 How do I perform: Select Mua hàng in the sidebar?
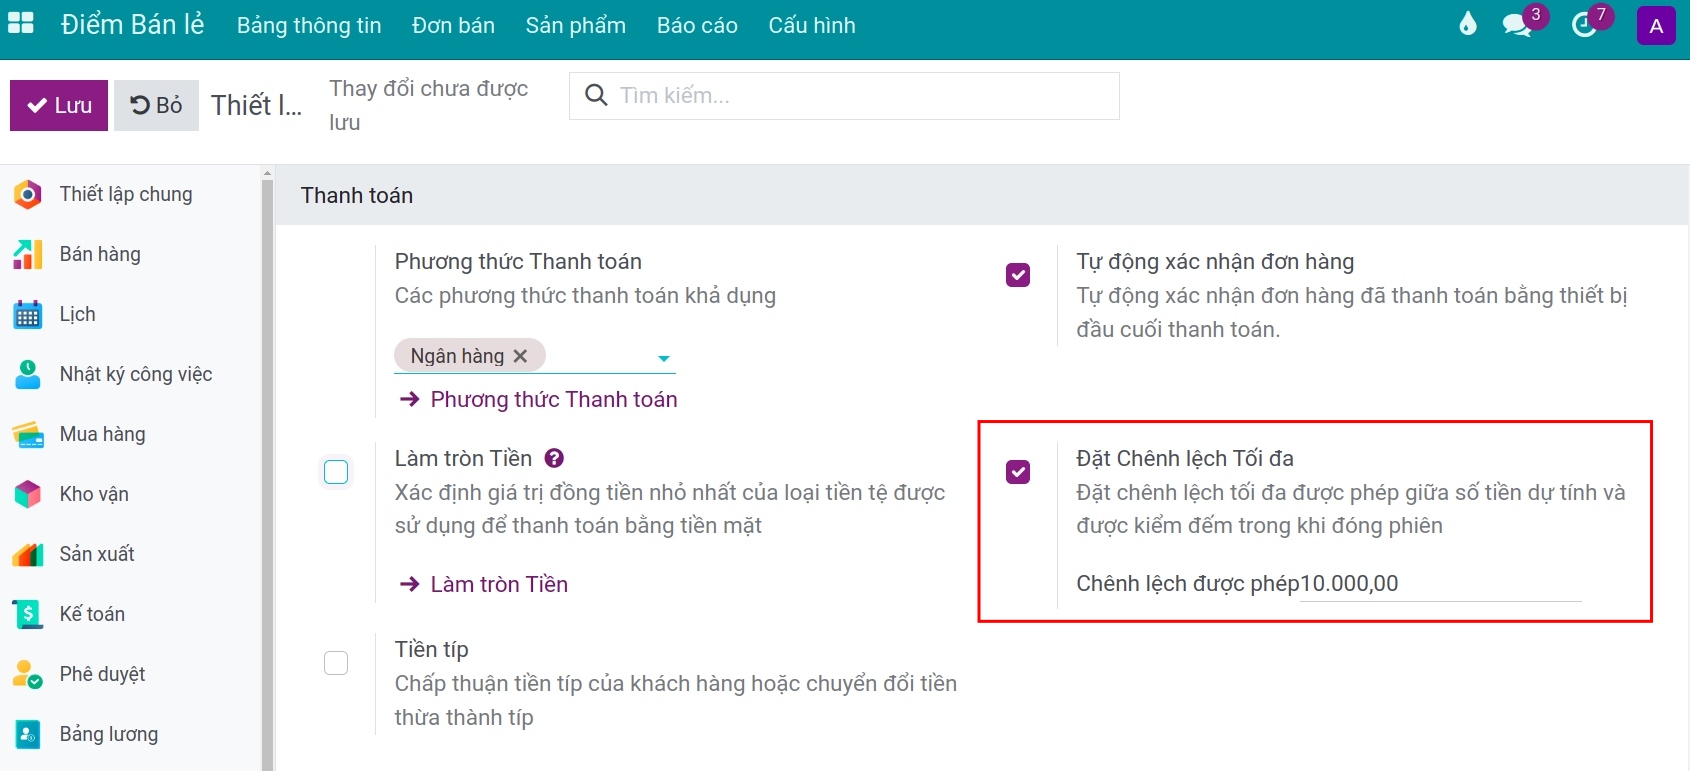click(x=102, y=434)
